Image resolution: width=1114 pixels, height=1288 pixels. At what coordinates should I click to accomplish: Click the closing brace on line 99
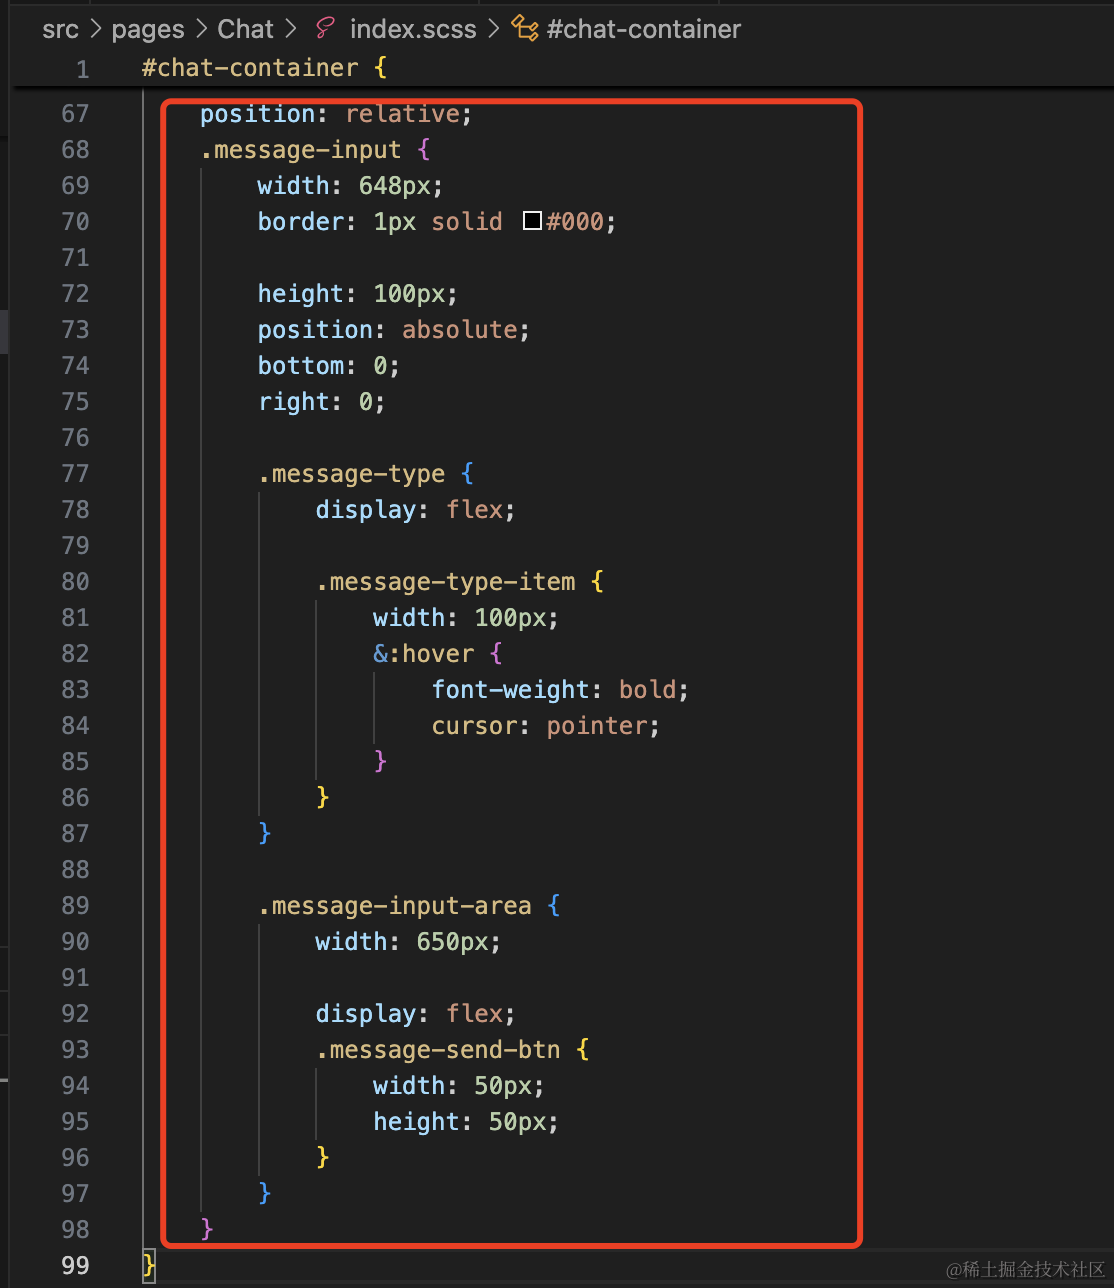(149, 1266)
